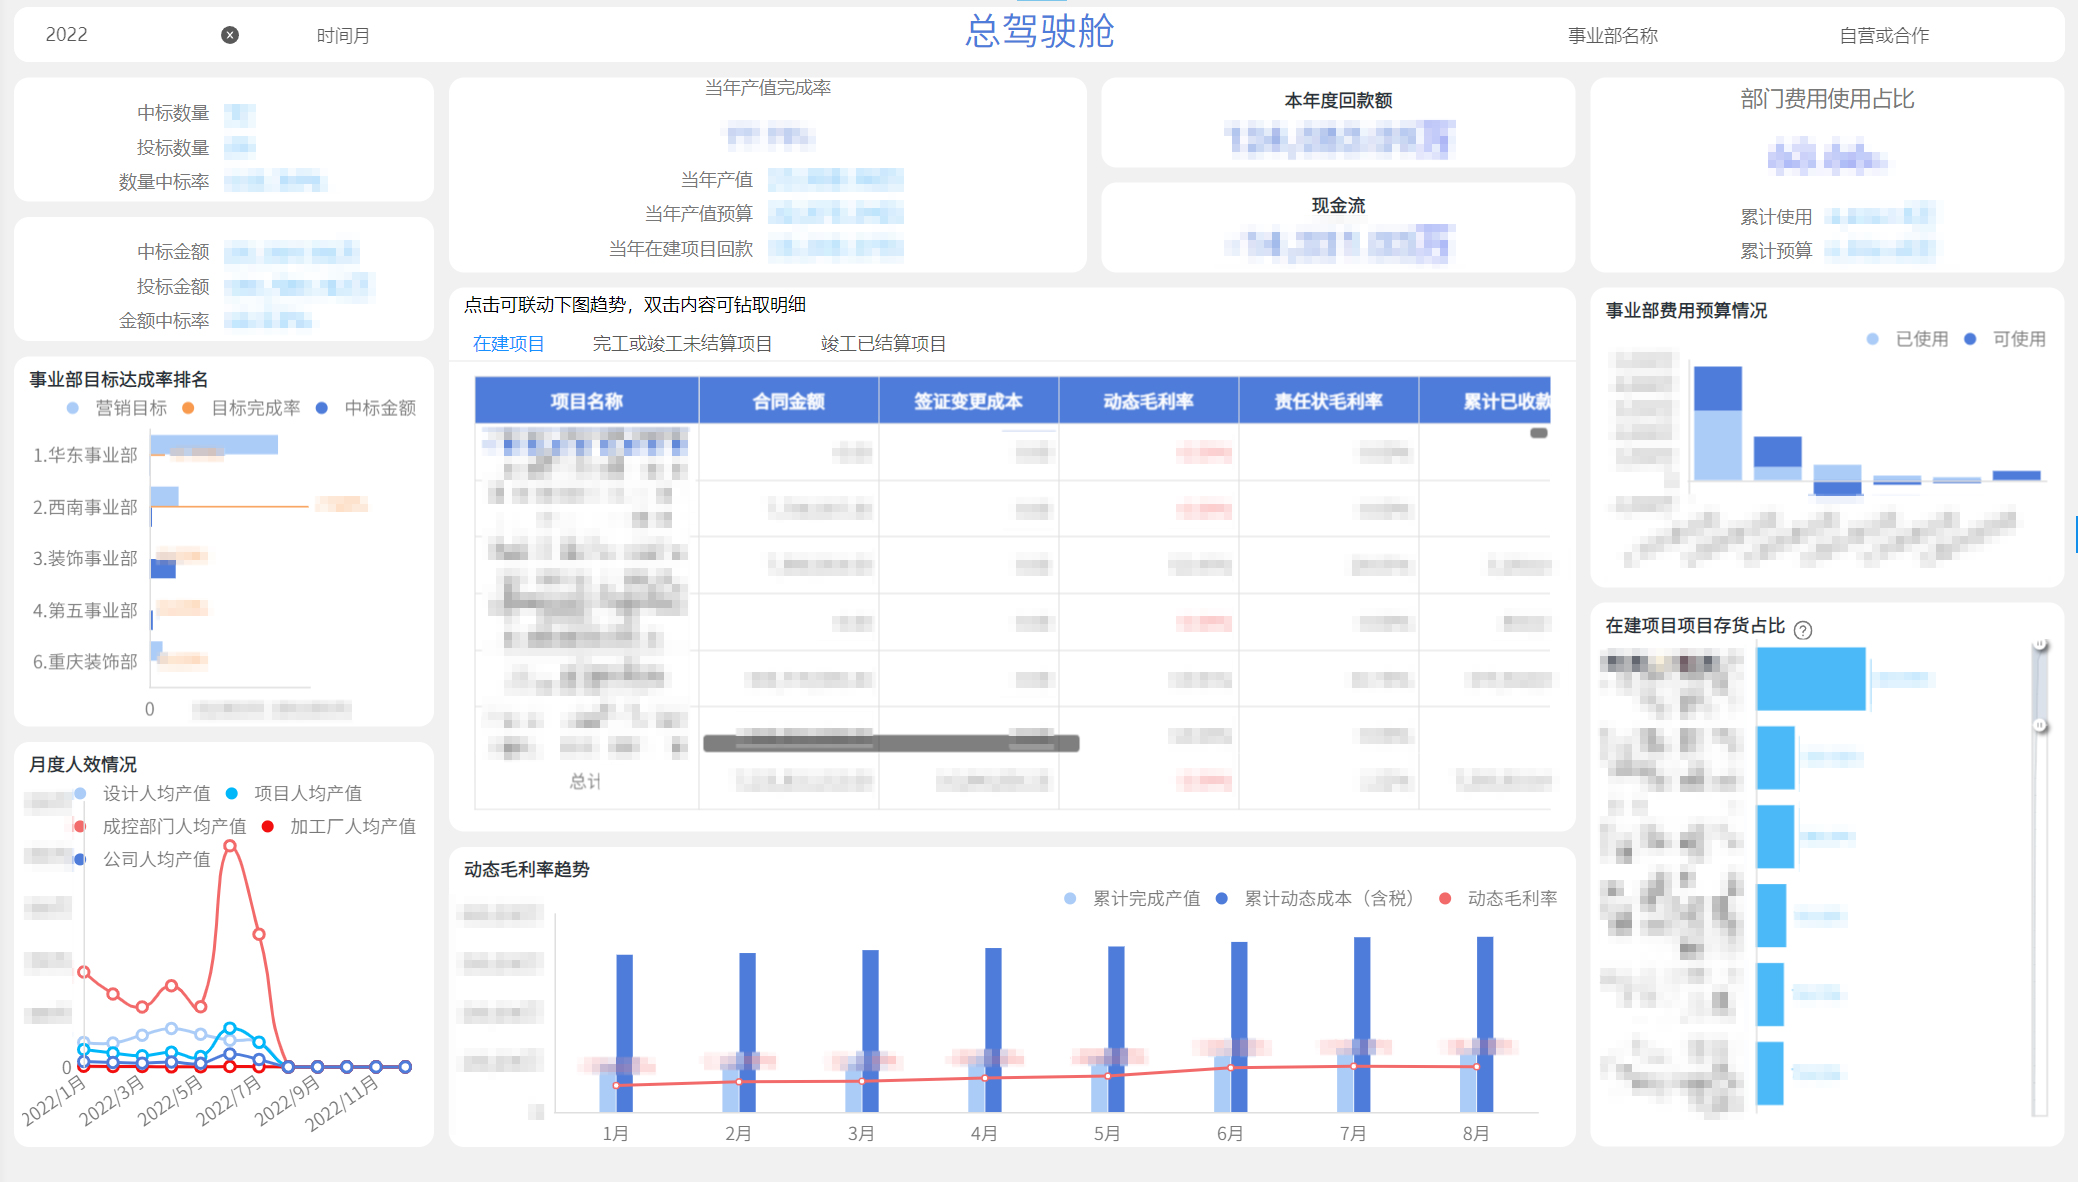Viewport: 2078px width, 1182px height.
Task: Open the 时间月 filter selector
Action: [343, 35]
